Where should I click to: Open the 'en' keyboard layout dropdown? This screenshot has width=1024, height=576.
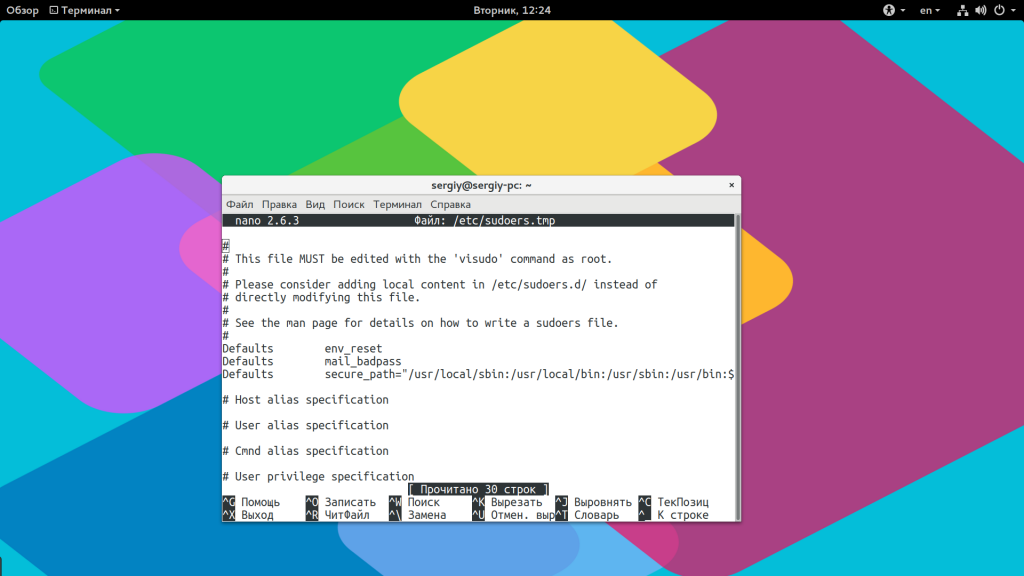coord(931,10)
